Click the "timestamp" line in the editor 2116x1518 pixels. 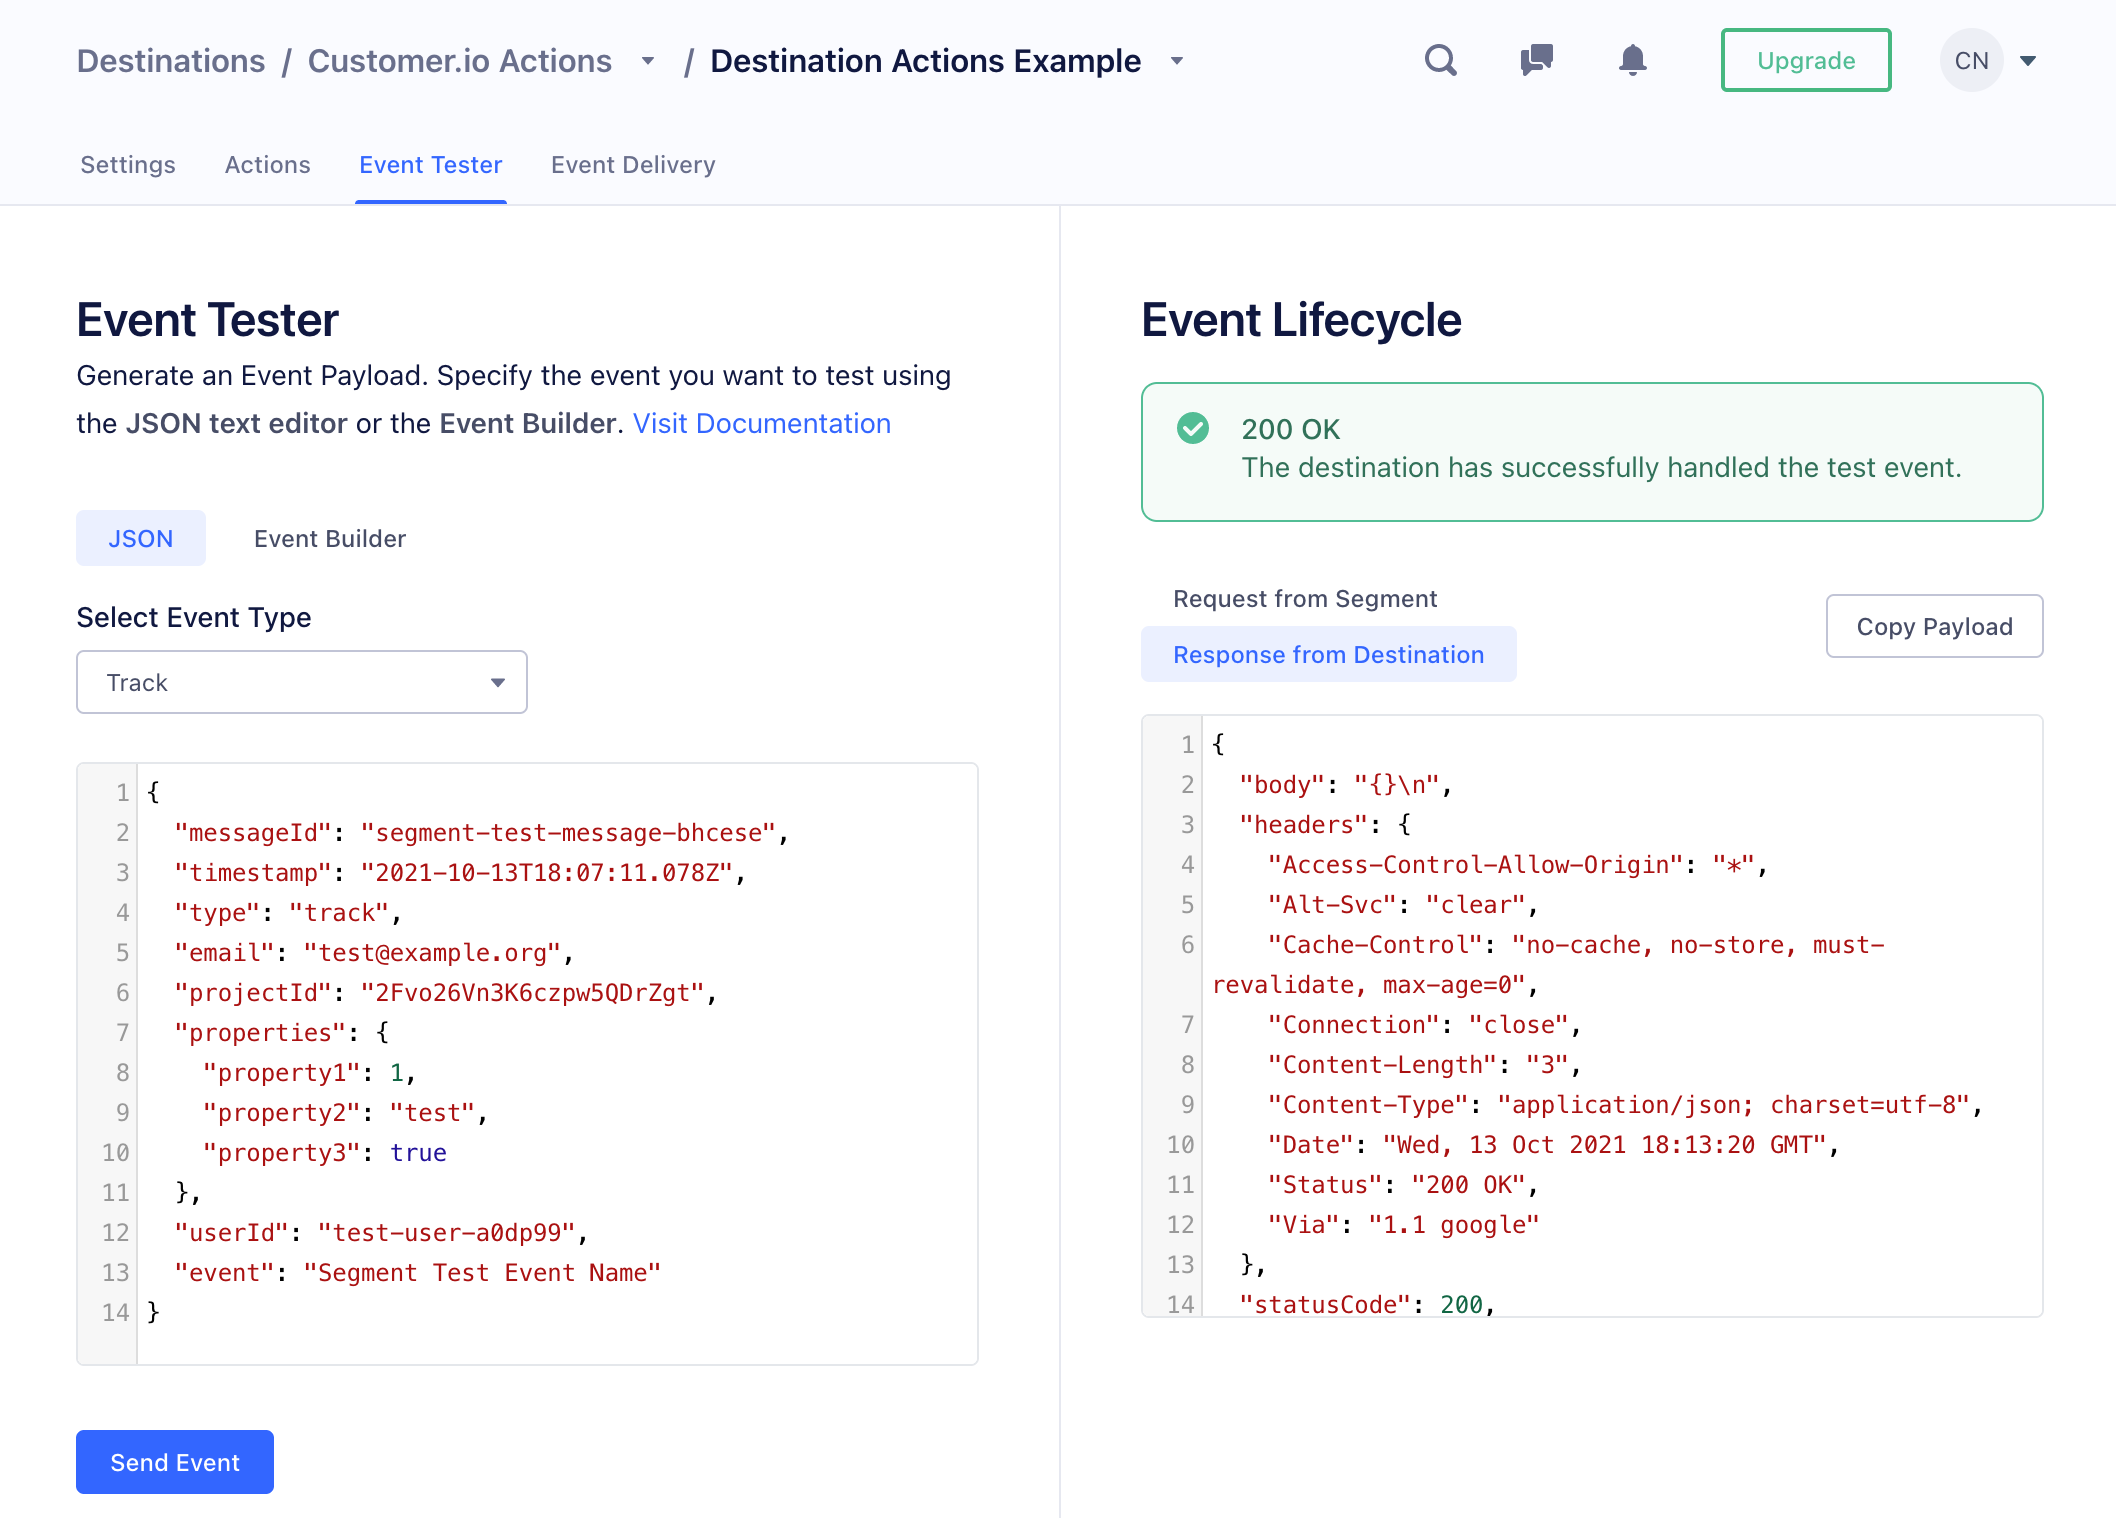click(x=460, y=872)
